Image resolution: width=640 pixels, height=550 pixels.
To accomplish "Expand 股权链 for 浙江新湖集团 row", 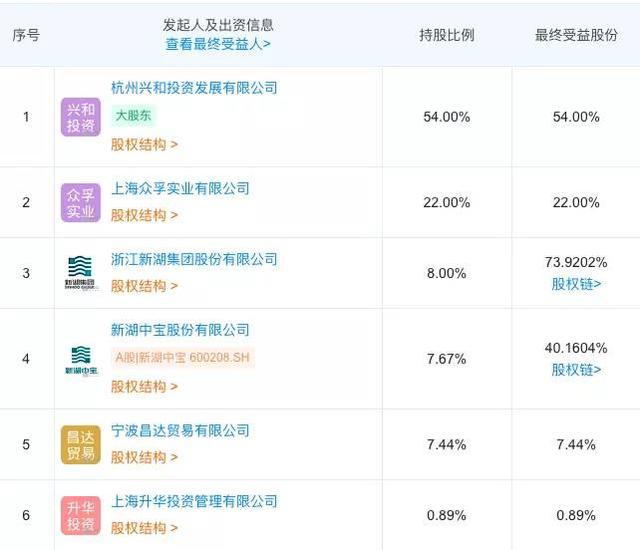I will pos(576,284).
